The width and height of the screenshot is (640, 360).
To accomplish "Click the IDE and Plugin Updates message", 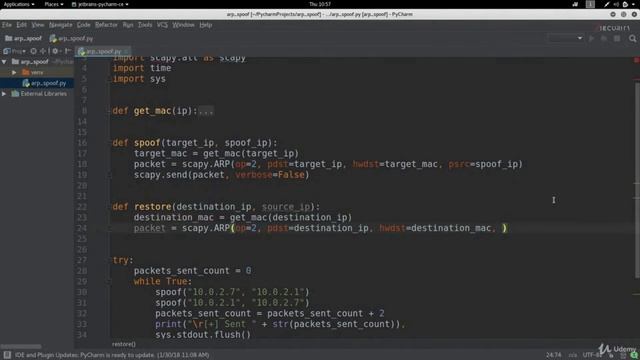I will (112, 355).
